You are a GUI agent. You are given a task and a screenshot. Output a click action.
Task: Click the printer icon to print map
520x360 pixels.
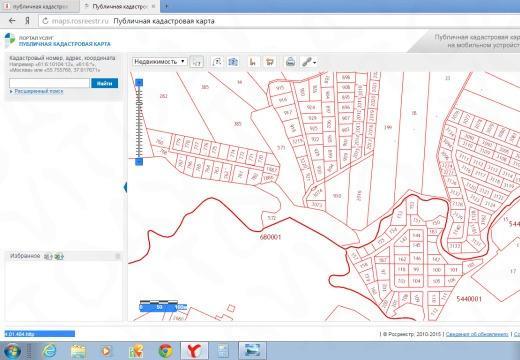tap(290, 62)
